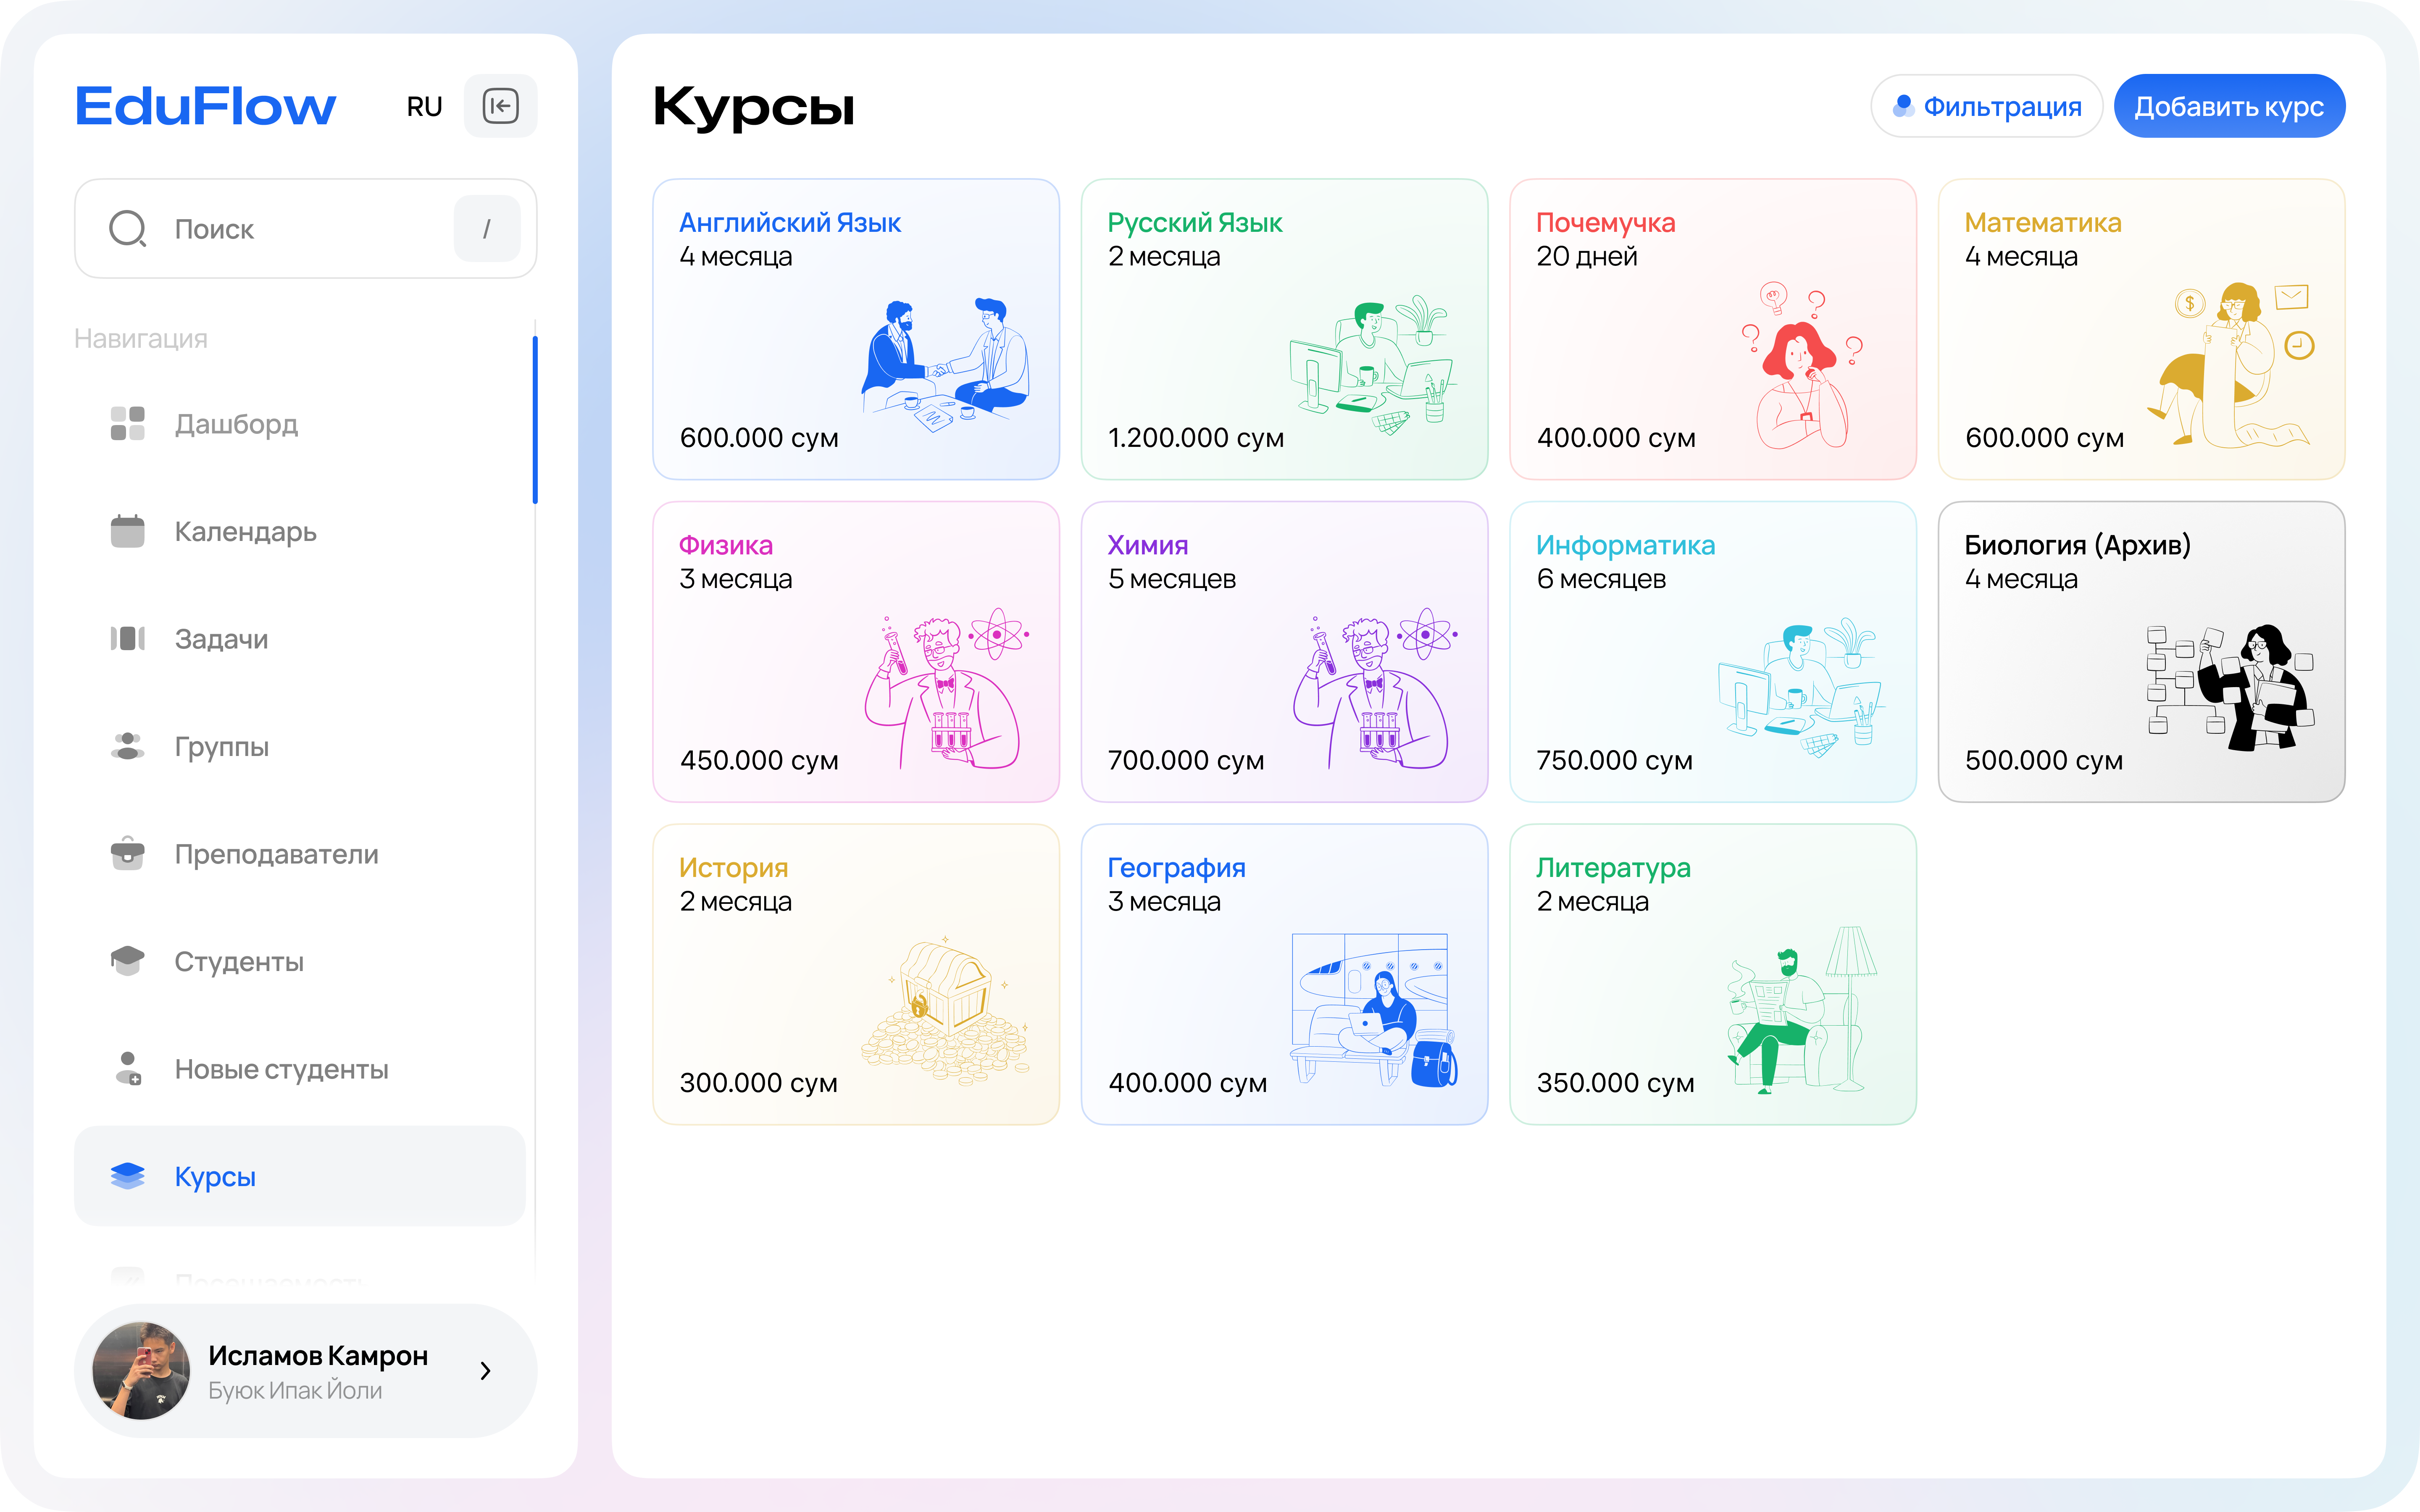Open the Химия course title

[x=1147, y=545]
